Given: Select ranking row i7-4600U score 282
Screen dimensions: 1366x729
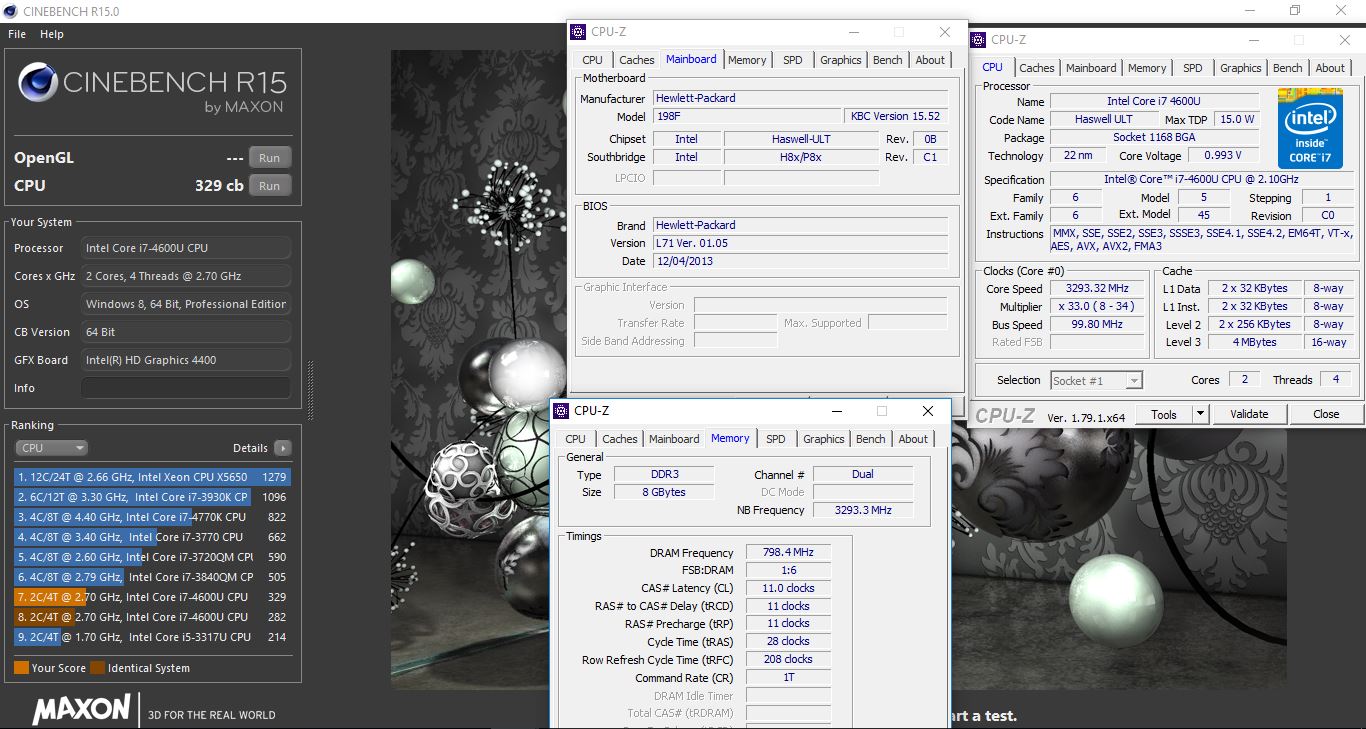Looking at the screenshot, I should click(x=151, y=617).
